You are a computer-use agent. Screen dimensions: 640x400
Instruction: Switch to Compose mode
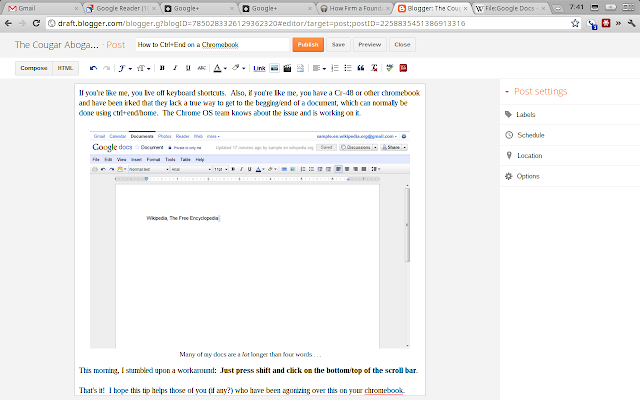click(34, 68)
